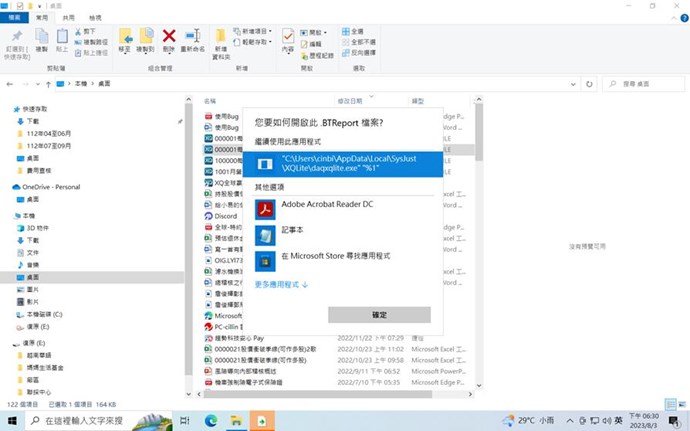Viewport: 690px width, 431px height.
Task: Click 反向選擇 (Invert selection) in ribbon
Action: pos(362,53)
